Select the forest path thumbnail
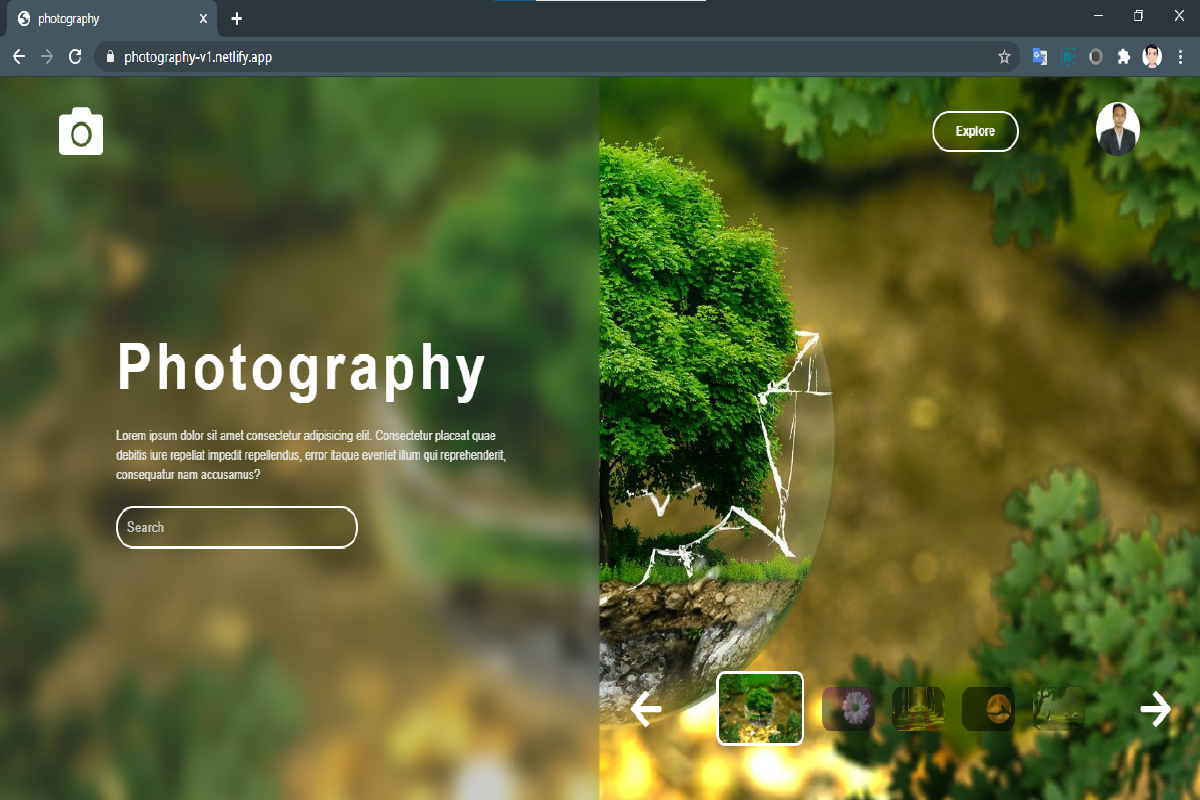 coord(918,708)
